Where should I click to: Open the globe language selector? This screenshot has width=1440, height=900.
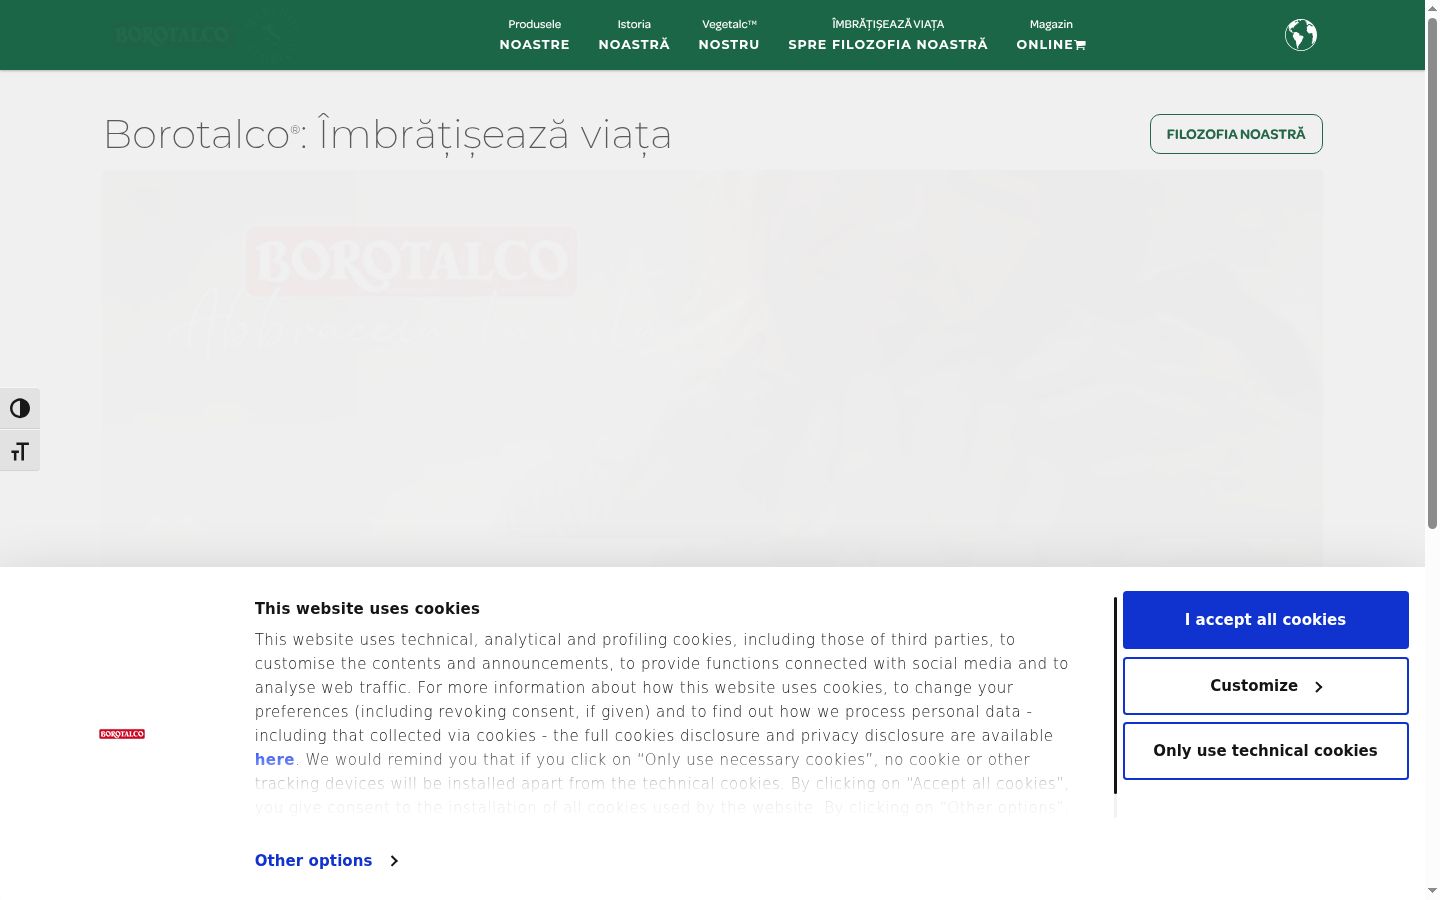(1300, 35)
